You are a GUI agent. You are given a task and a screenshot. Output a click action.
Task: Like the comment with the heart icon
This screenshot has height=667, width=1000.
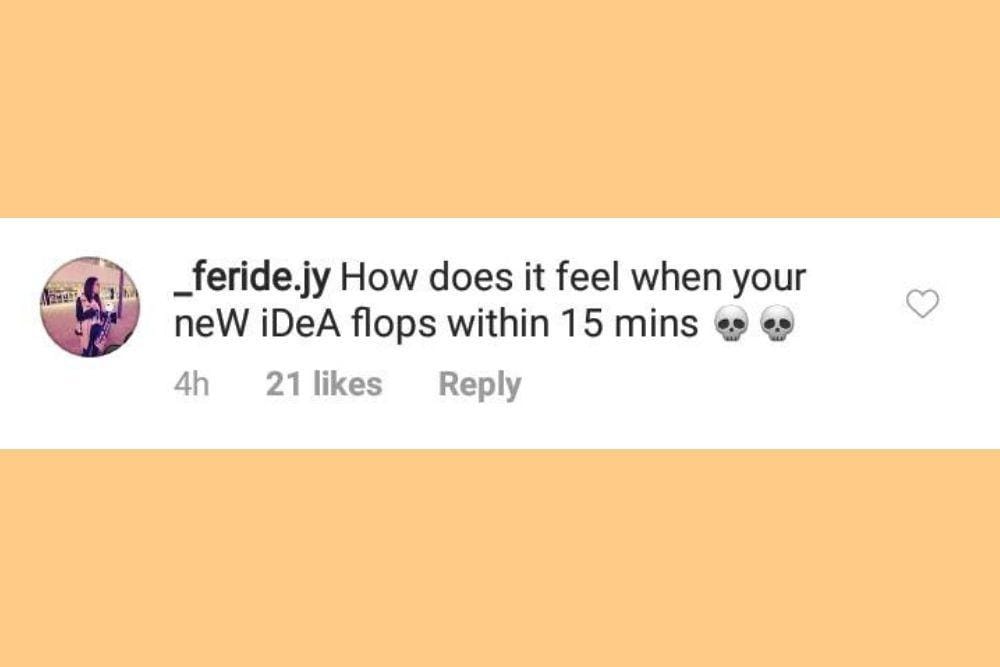coord(922,303)
